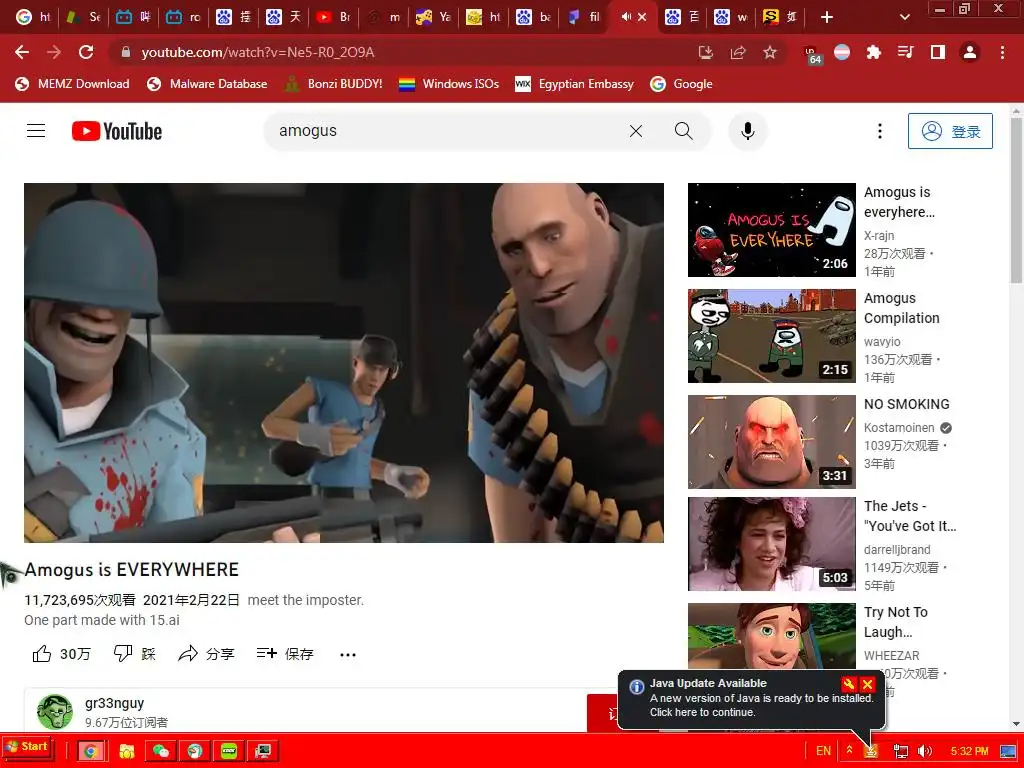Open Amogus Compilation thumbnail
This screenshot has height=768, width=1024.
(771, 336)
